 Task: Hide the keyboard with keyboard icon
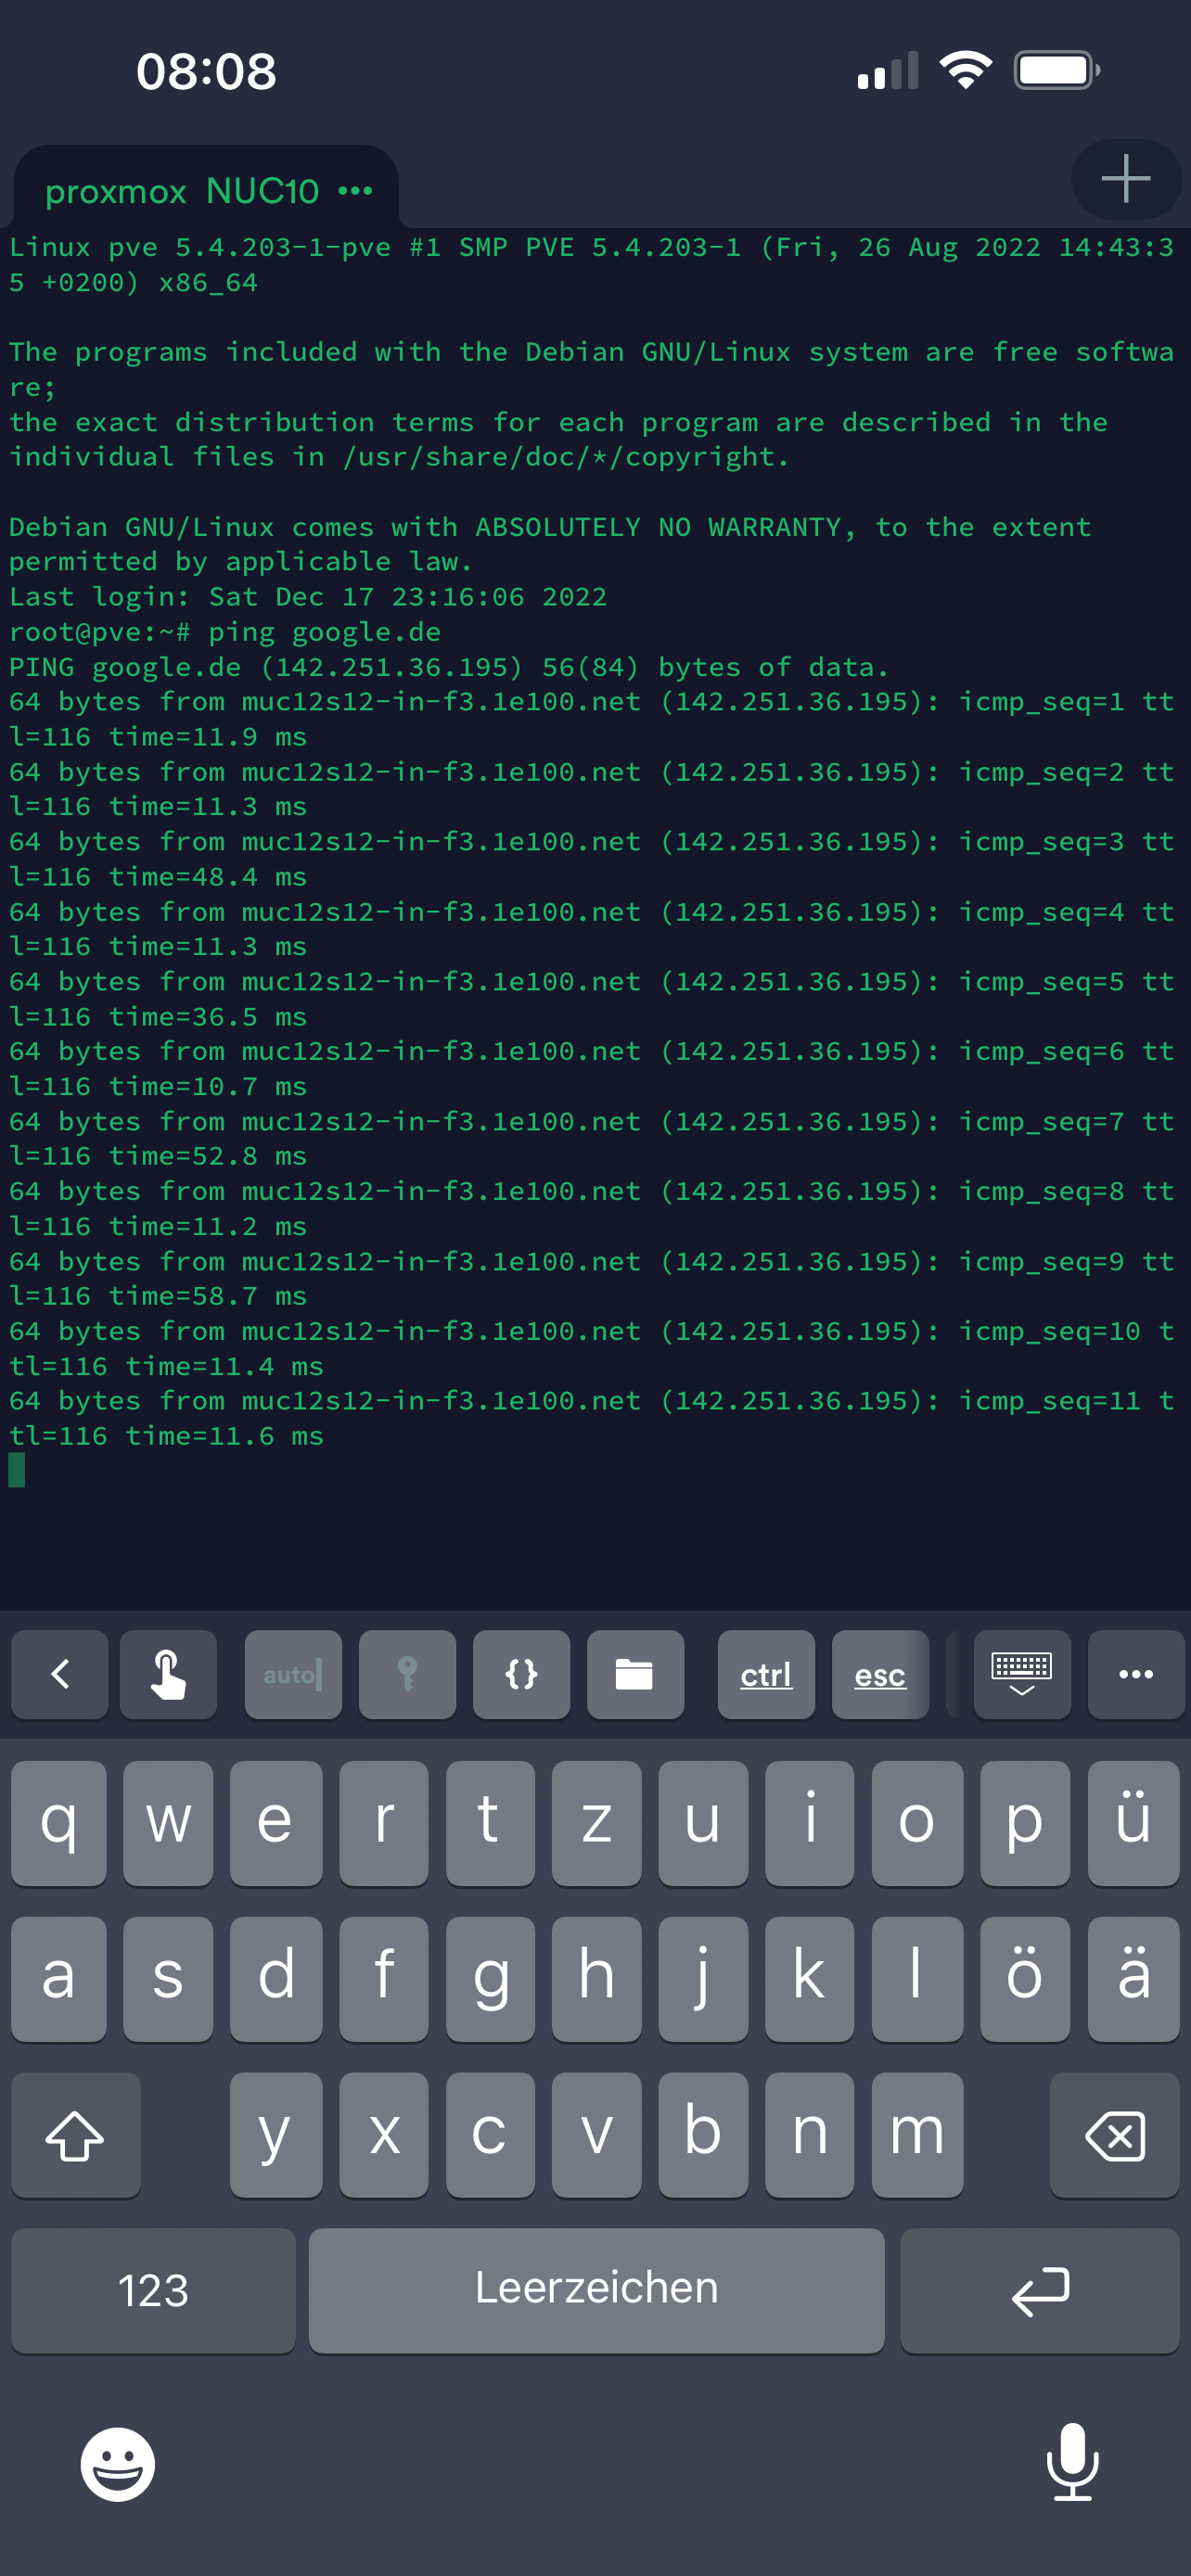point(1022,1674)
